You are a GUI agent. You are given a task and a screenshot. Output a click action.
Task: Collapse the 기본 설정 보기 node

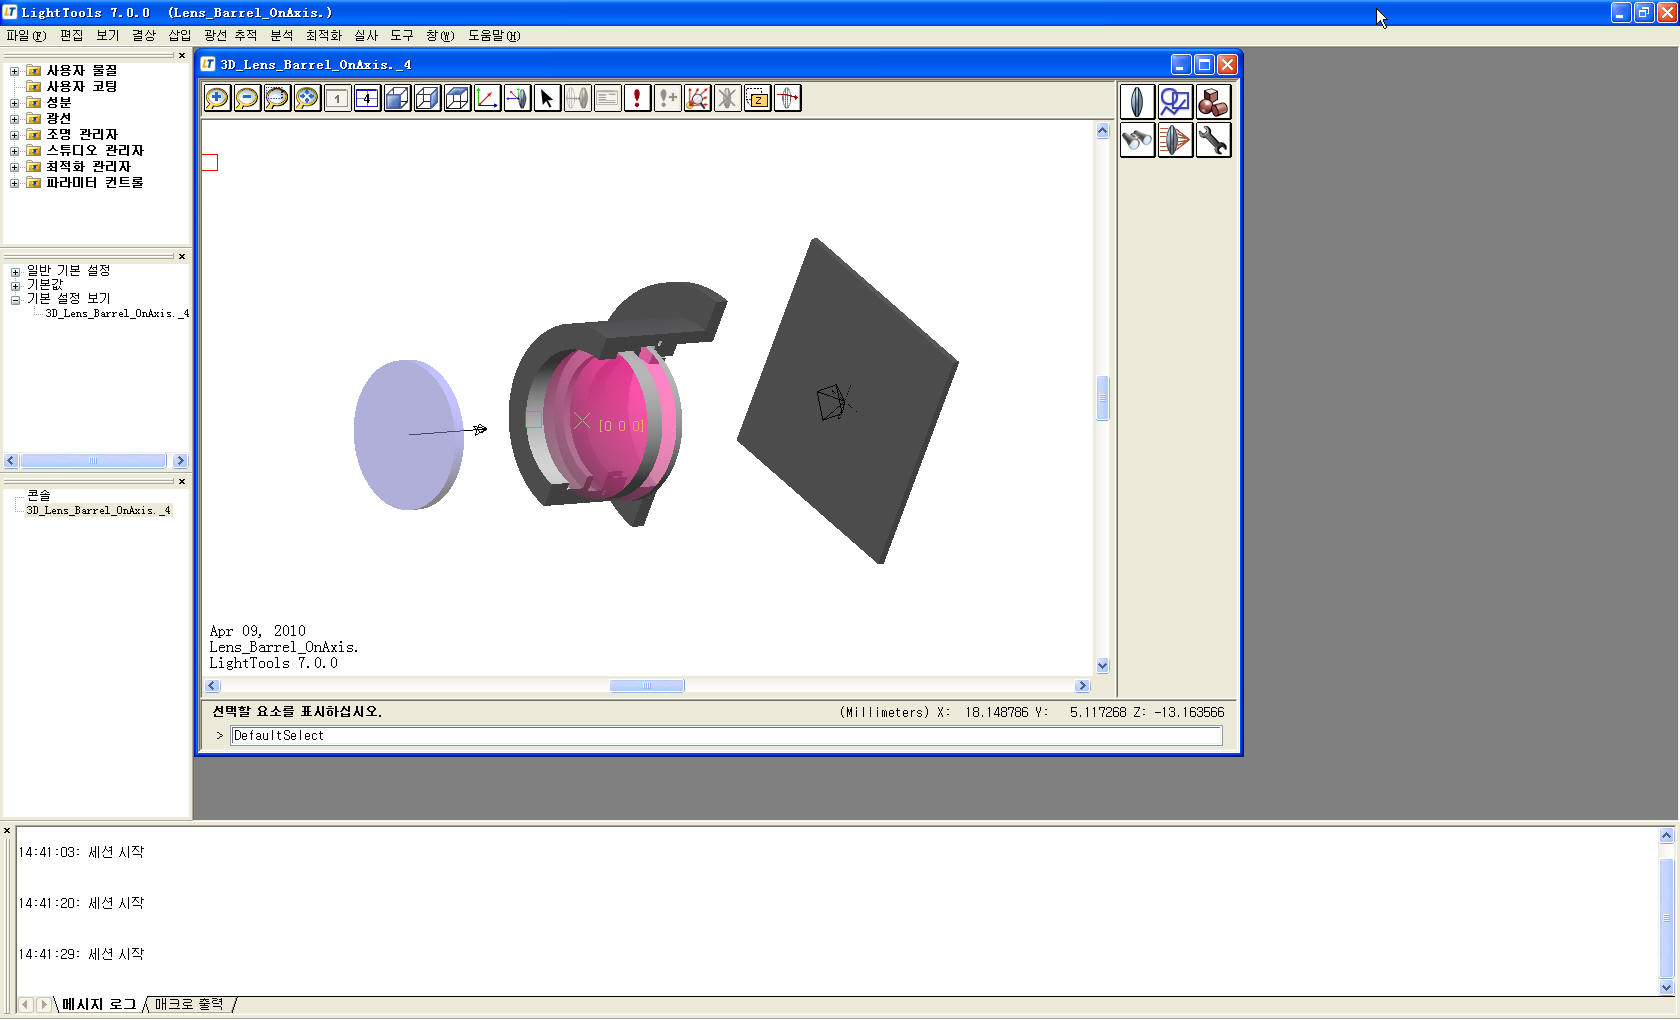[15, 300]
